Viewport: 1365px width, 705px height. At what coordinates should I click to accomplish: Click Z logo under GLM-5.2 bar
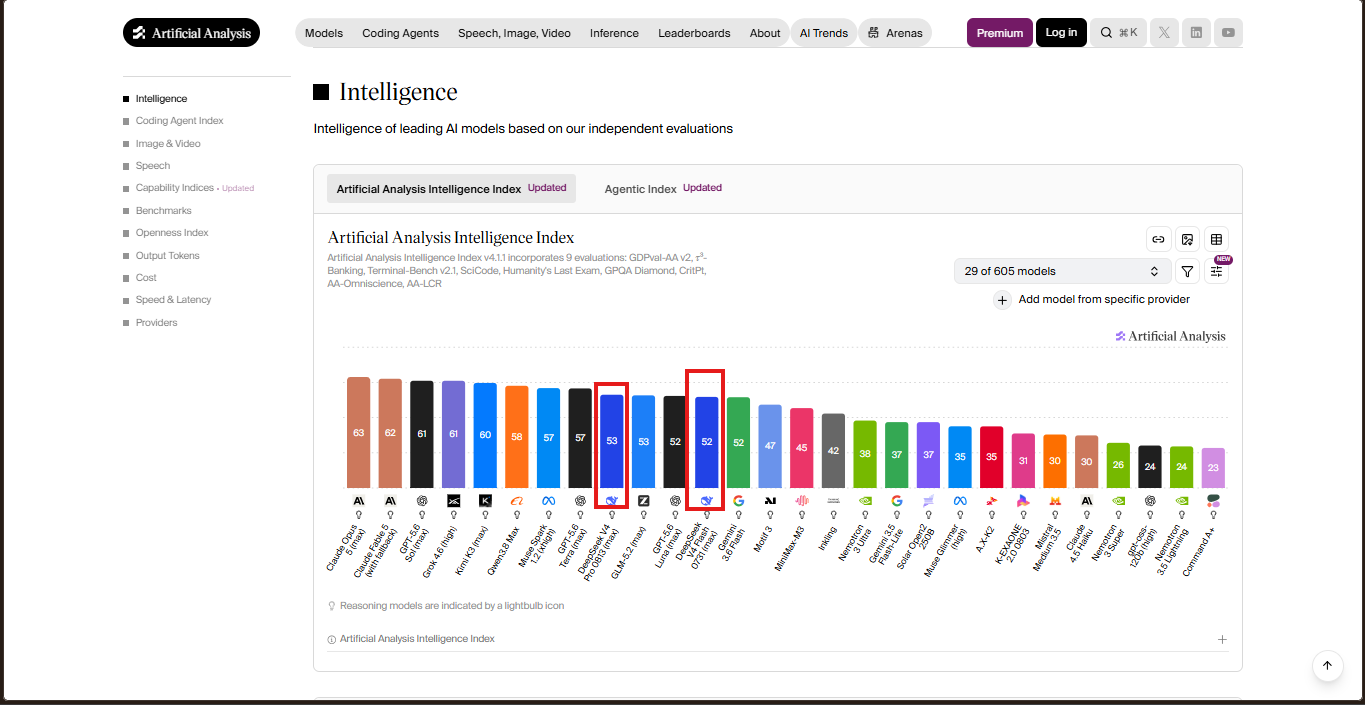643,500
